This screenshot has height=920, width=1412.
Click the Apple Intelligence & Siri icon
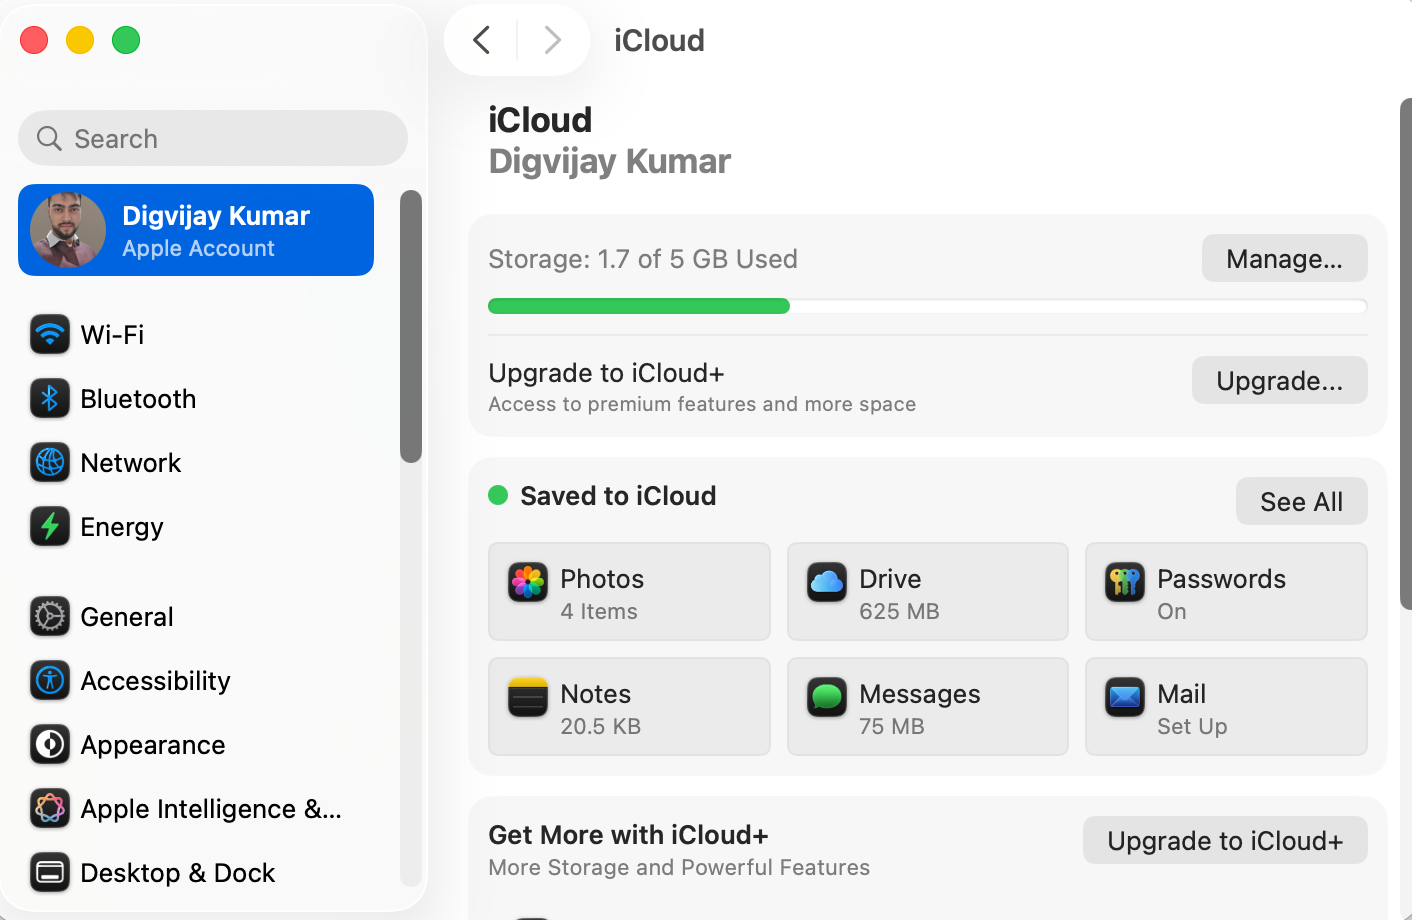(x=50, y=808)
